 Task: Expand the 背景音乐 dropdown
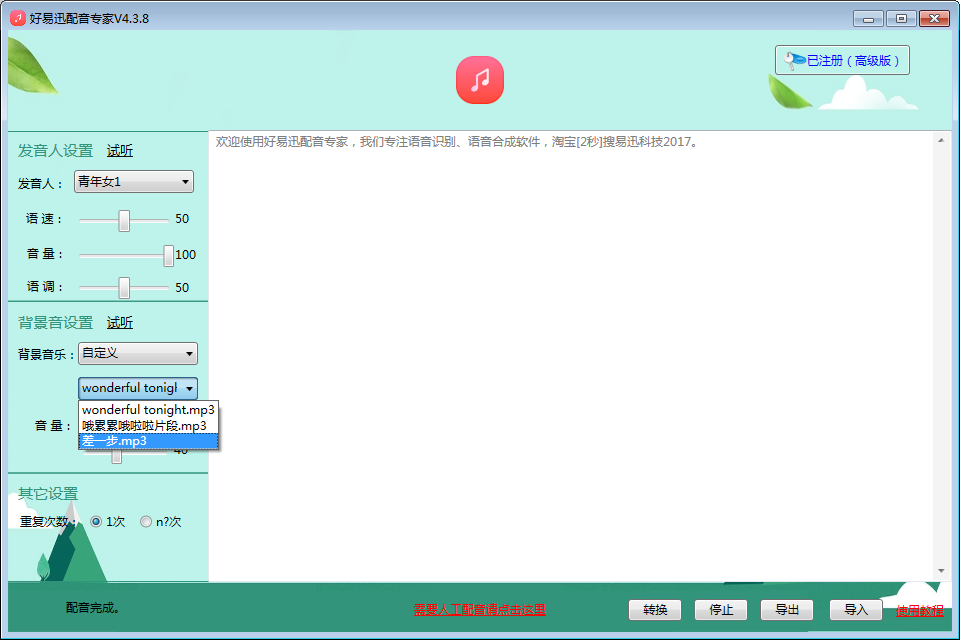pos(138,353)
